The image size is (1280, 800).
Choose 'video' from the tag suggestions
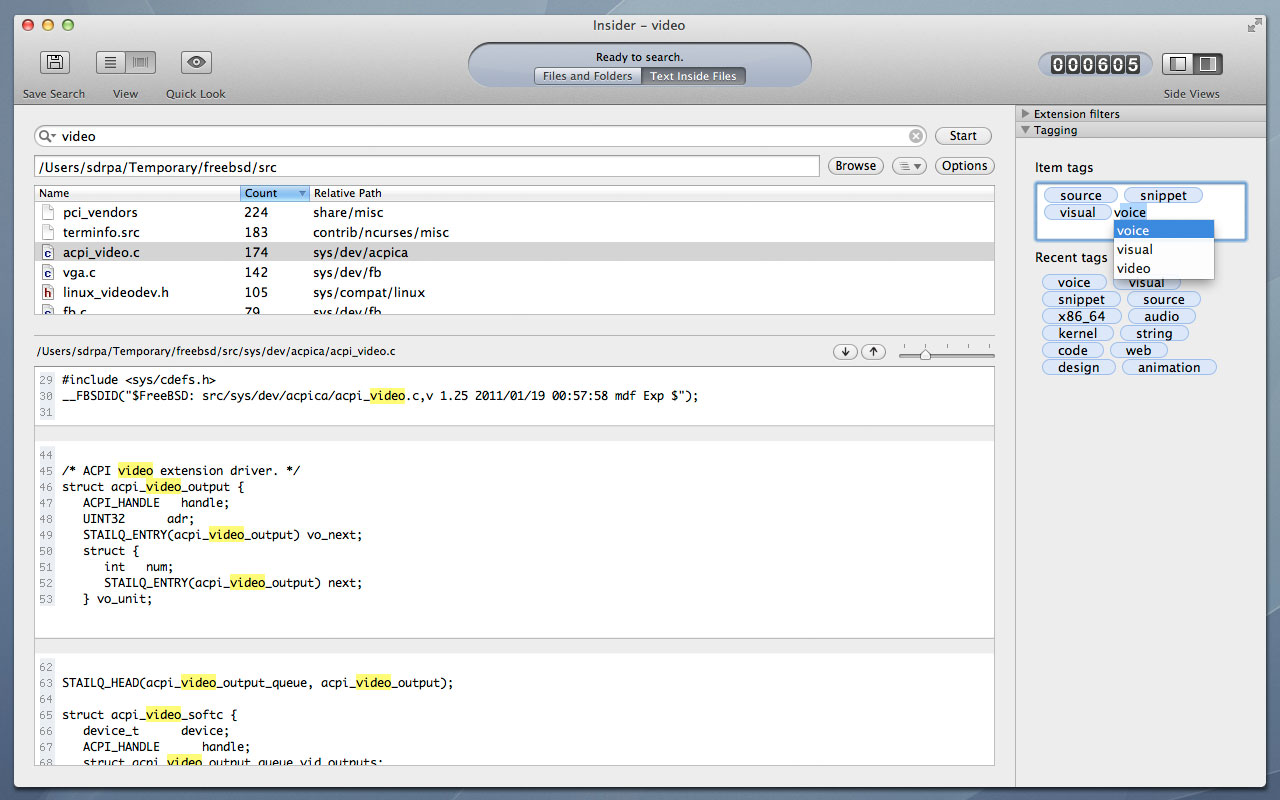1134,268
